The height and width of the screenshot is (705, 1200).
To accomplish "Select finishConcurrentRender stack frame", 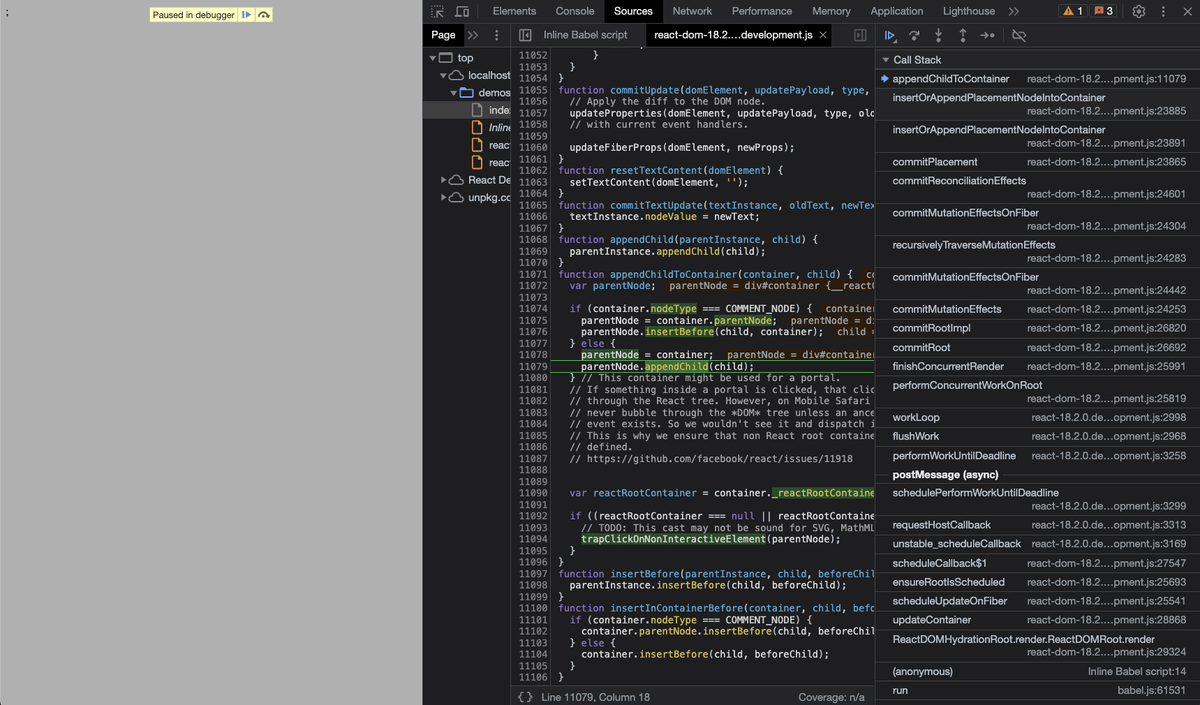I will pos(1037,366).
